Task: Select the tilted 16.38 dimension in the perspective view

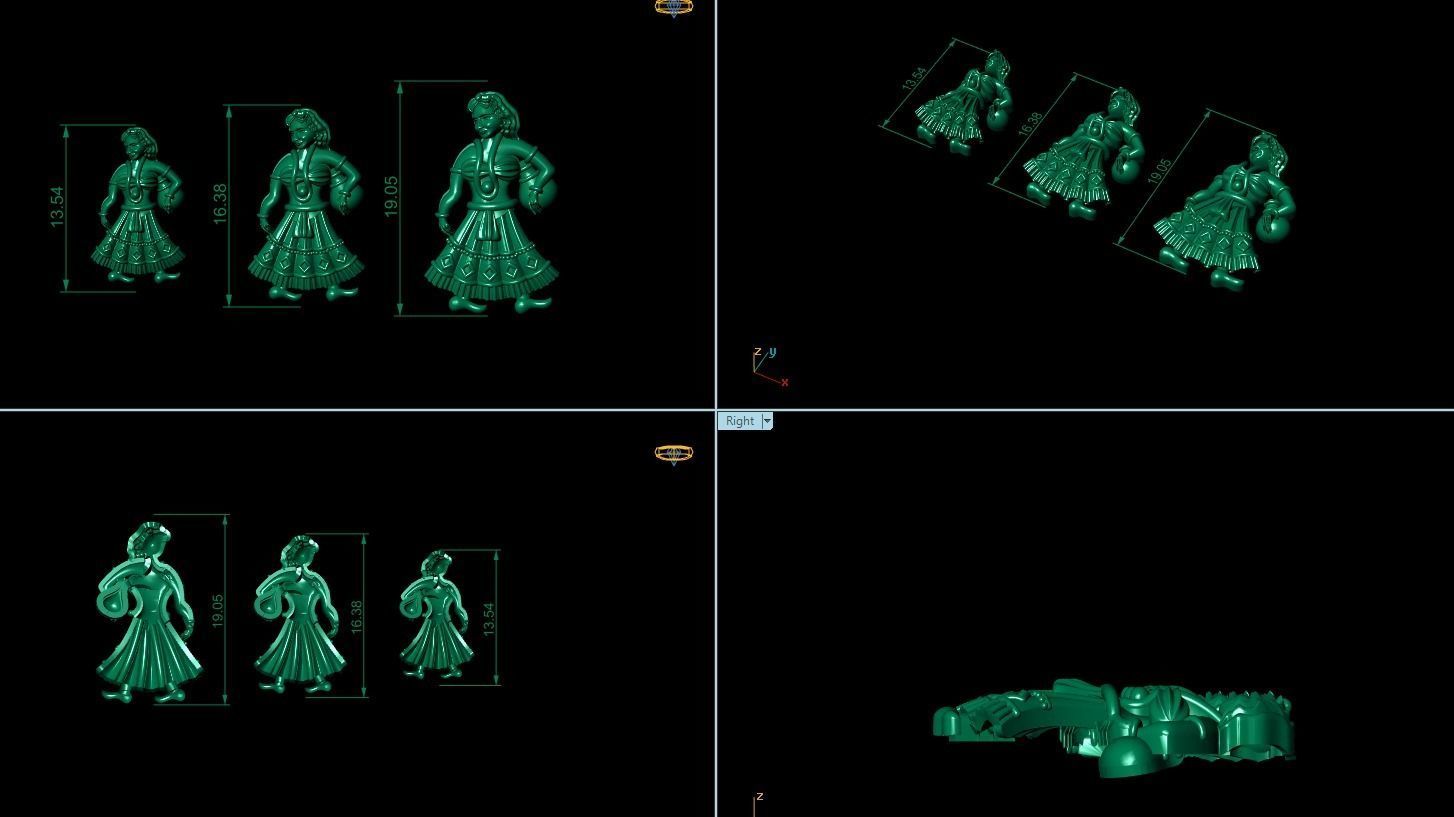Action: coord(1031,124)
